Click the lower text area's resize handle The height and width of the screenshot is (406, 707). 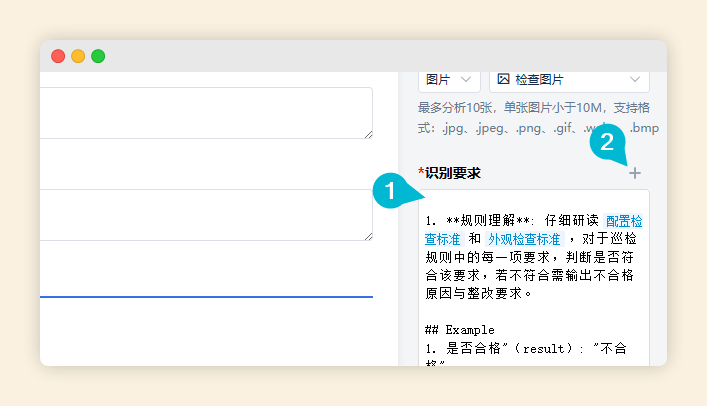pos(368,236)
